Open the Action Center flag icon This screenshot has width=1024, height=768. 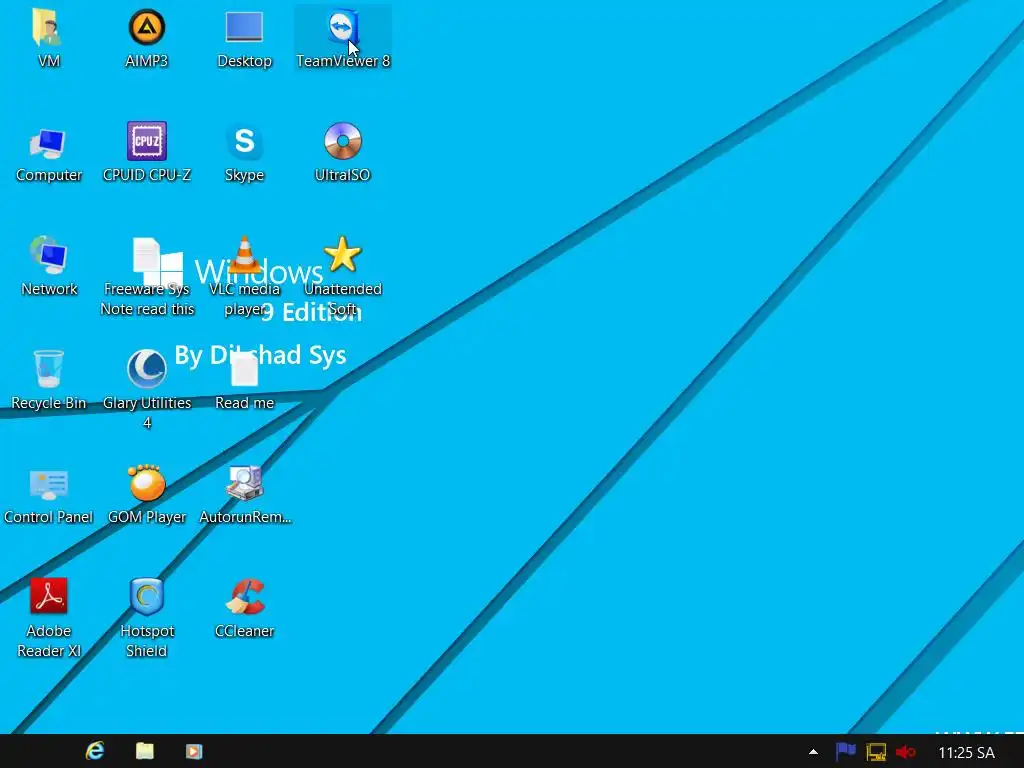pyautogui.click(x=846, y=752)
